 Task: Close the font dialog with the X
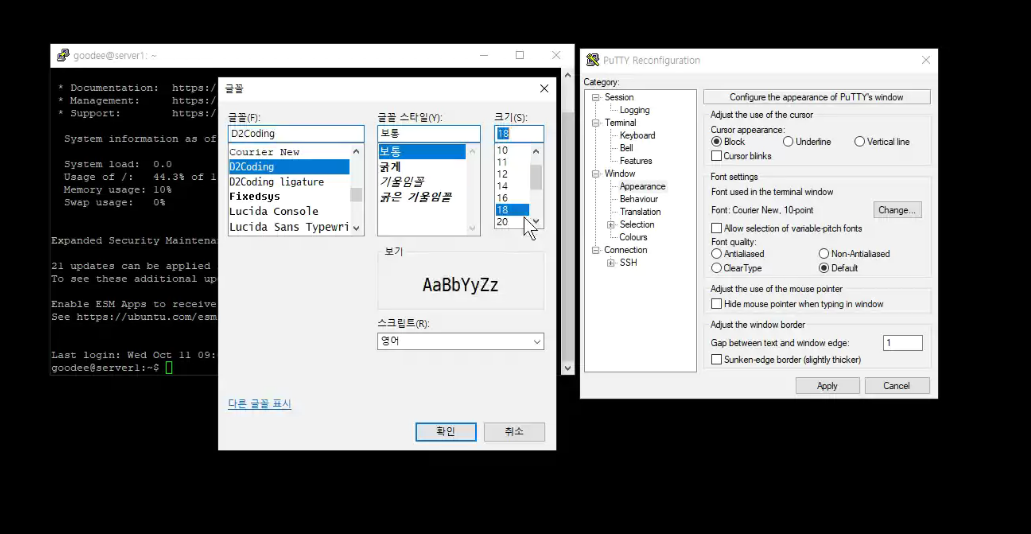[x=544, y=88]
